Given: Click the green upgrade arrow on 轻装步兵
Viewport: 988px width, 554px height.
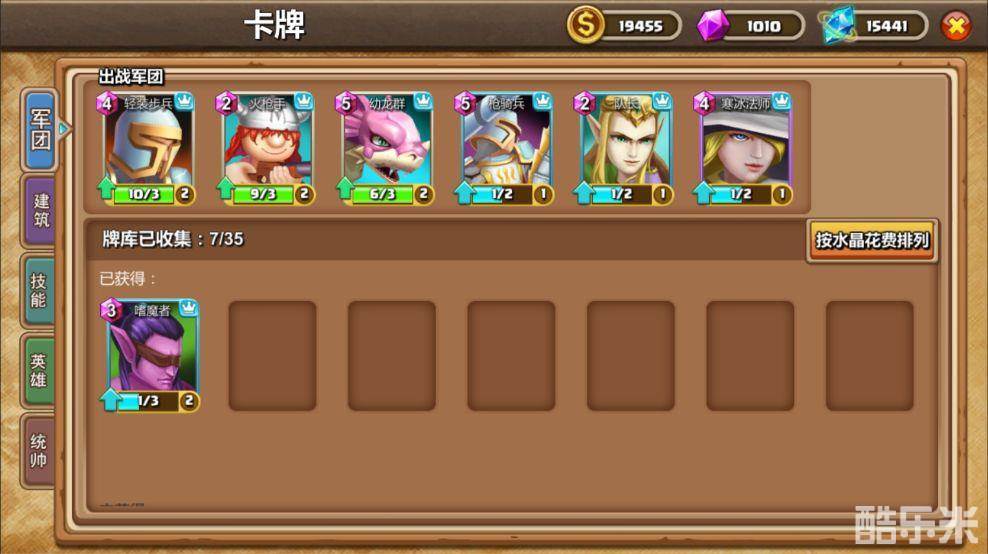Looking at the screenshot, I should point(106,188).
